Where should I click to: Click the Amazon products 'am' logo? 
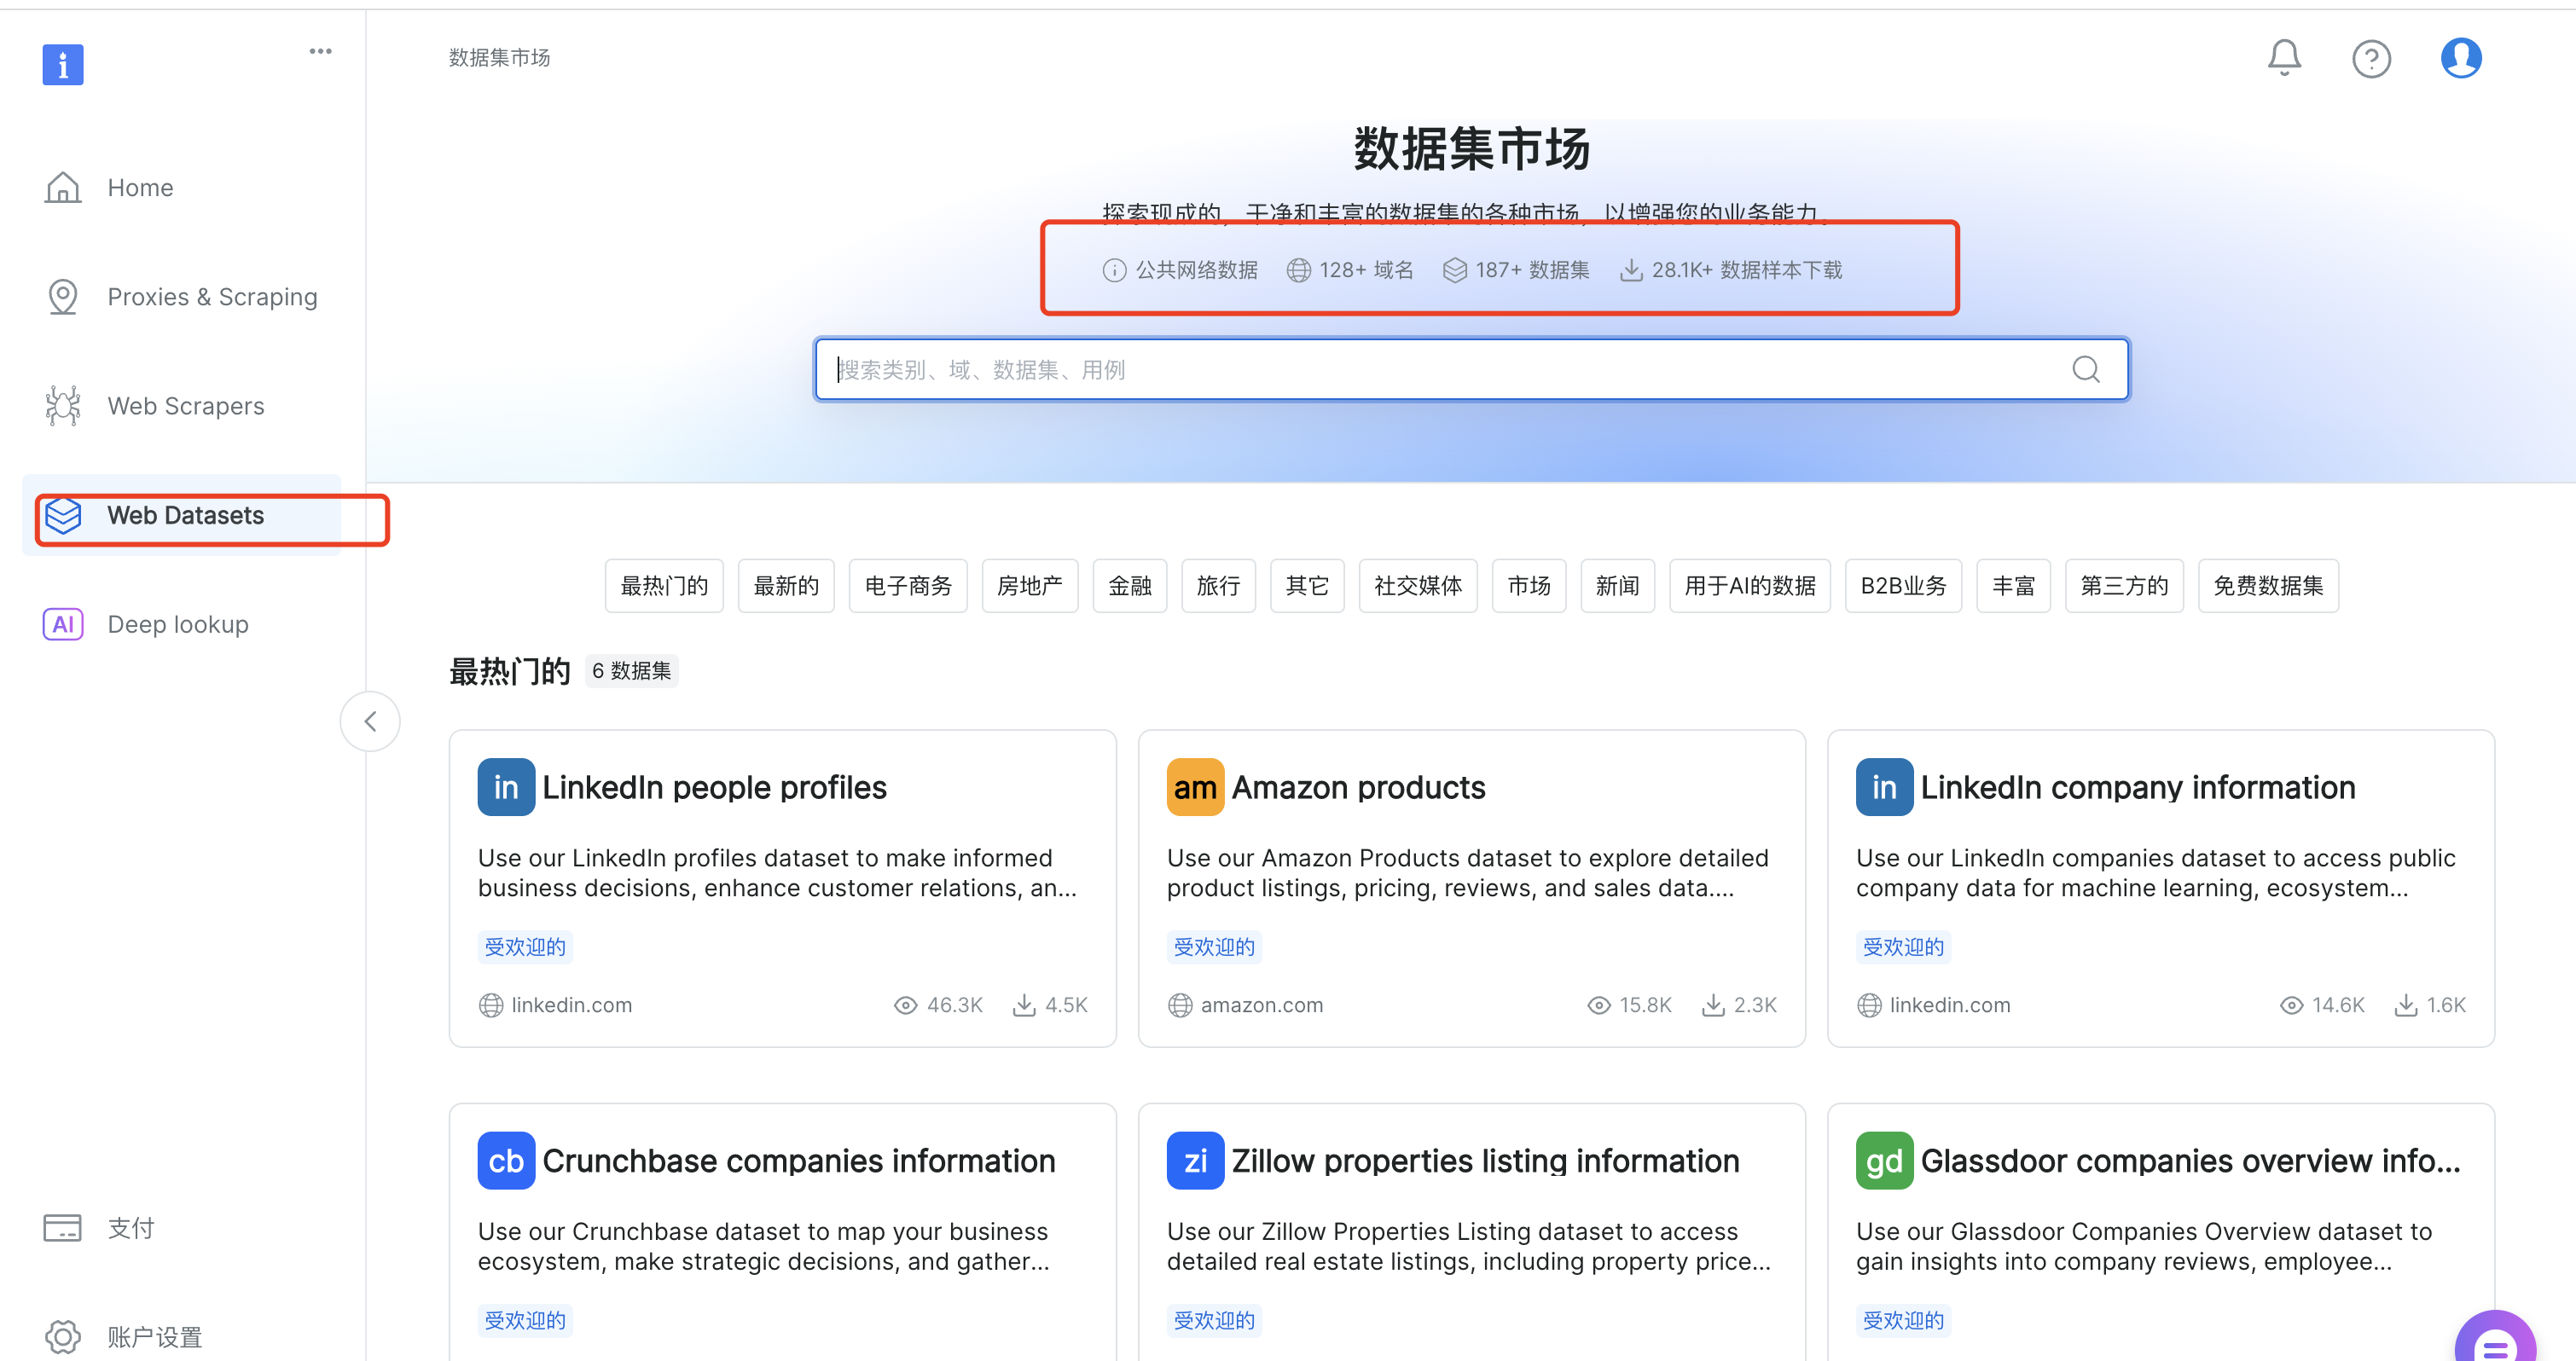(x=1195, y=787)
